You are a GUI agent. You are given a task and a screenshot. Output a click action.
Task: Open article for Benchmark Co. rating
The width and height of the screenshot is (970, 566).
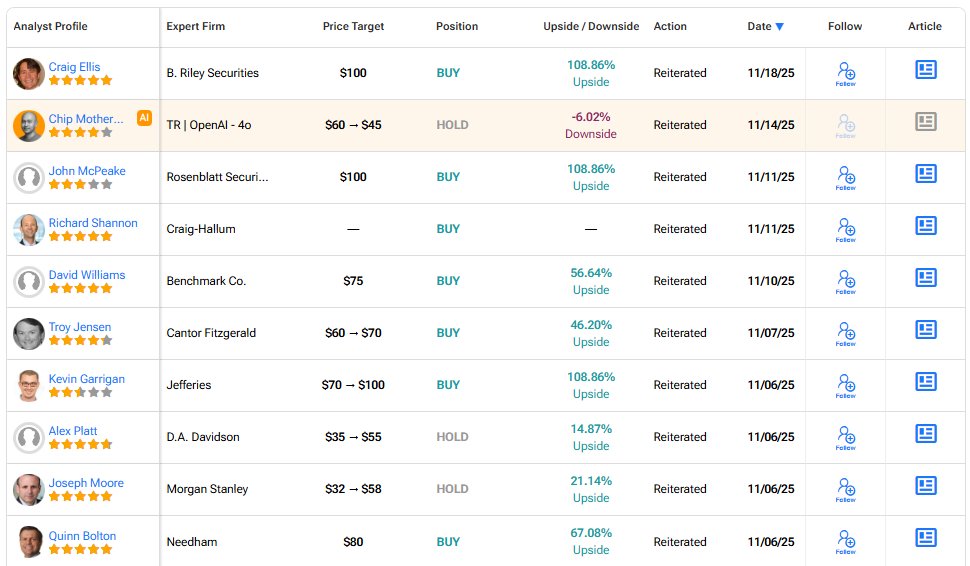(x=925, y=277)
